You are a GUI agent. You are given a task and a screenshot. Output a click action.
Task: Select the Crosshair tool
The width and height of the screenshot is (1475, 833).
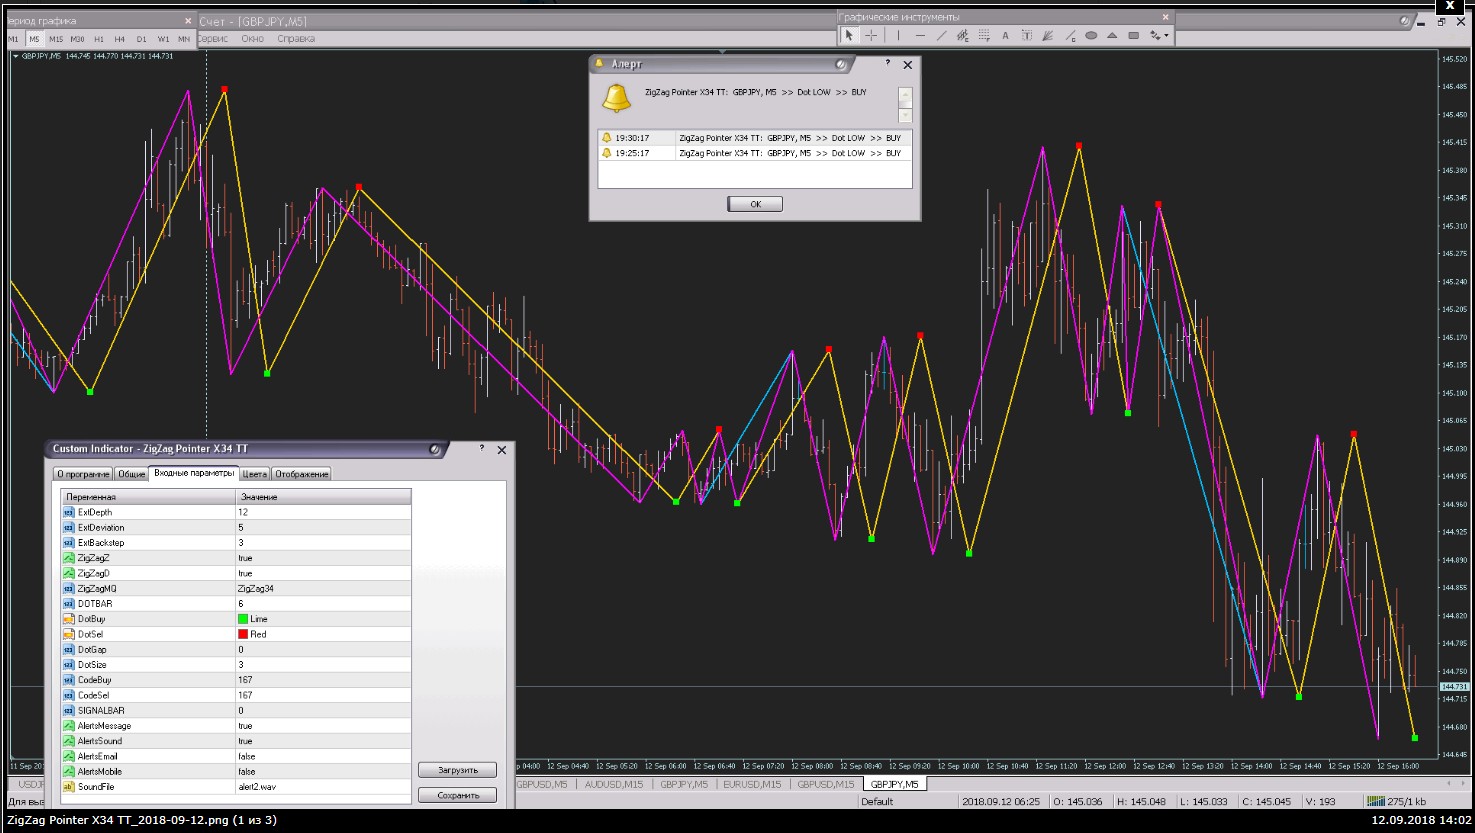[871, 36]
